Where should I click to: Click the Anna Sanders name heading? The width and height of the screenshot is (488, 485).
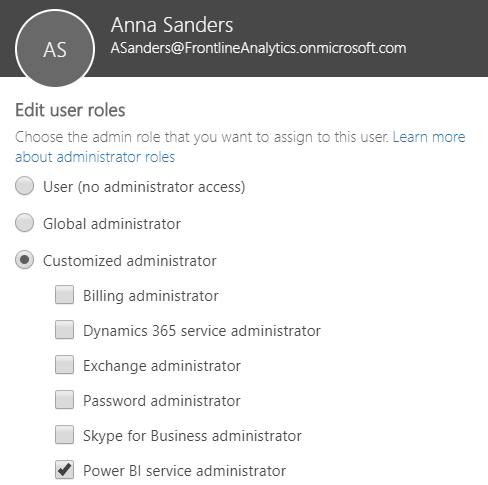172,25
